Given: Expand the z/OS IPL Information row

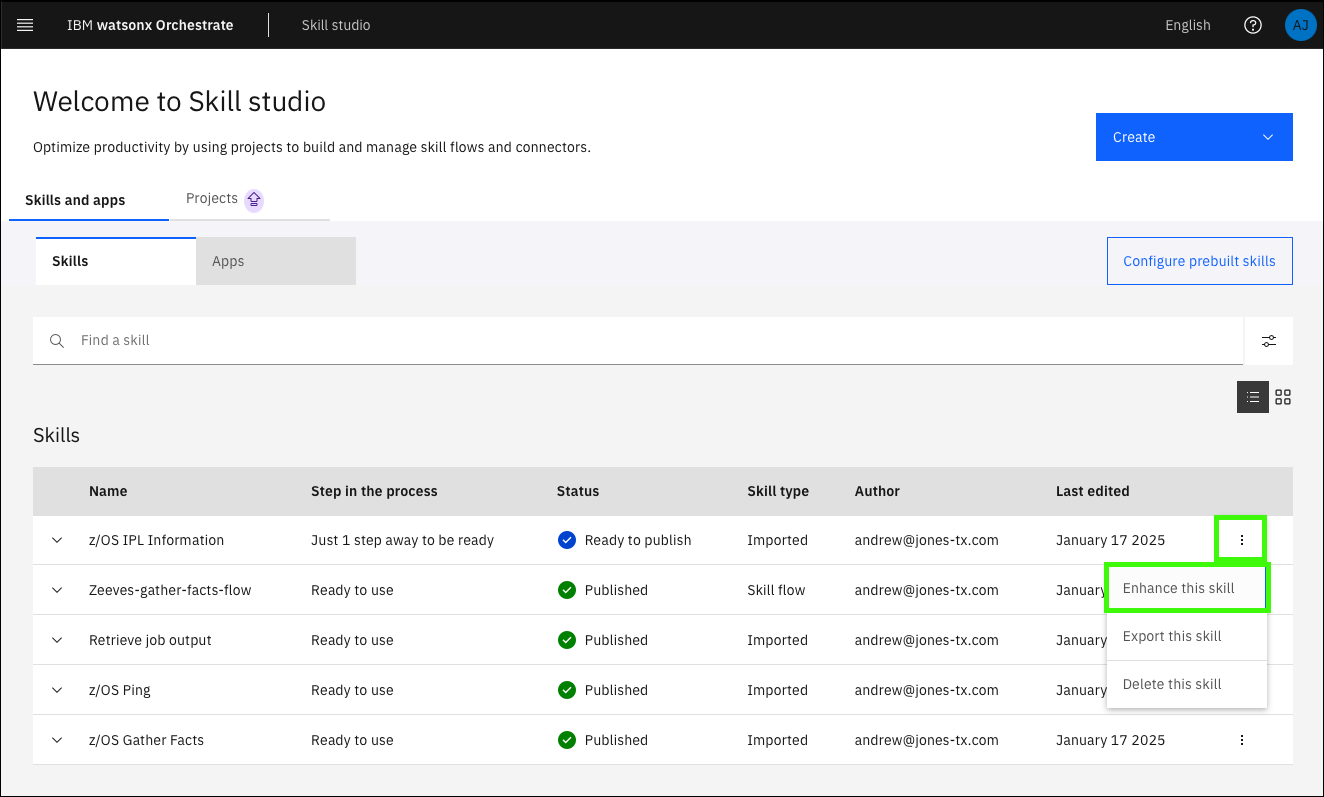Looking at the screenshot, I should coord(57,540).
